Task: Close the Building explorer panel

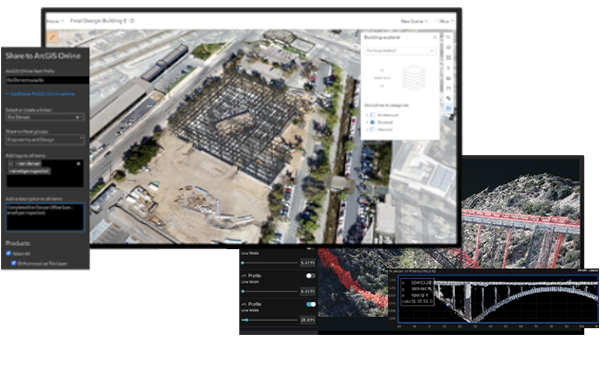Action: pyautogui.click(x=435, y=37)
